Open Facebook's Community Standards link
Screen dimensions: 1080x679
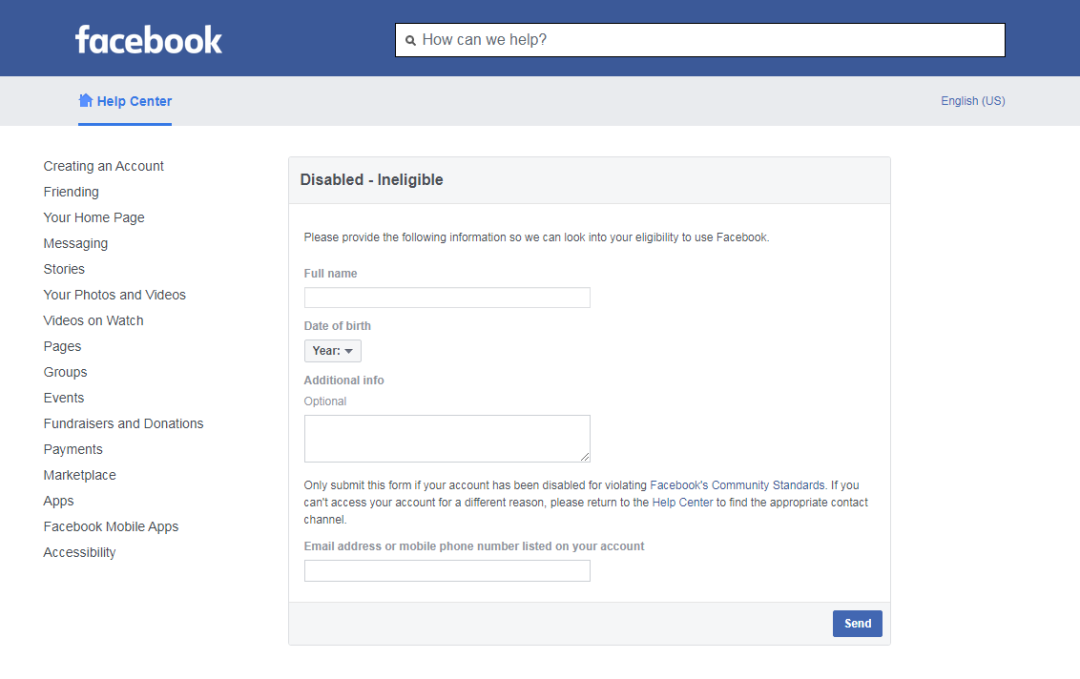point(737,485)
